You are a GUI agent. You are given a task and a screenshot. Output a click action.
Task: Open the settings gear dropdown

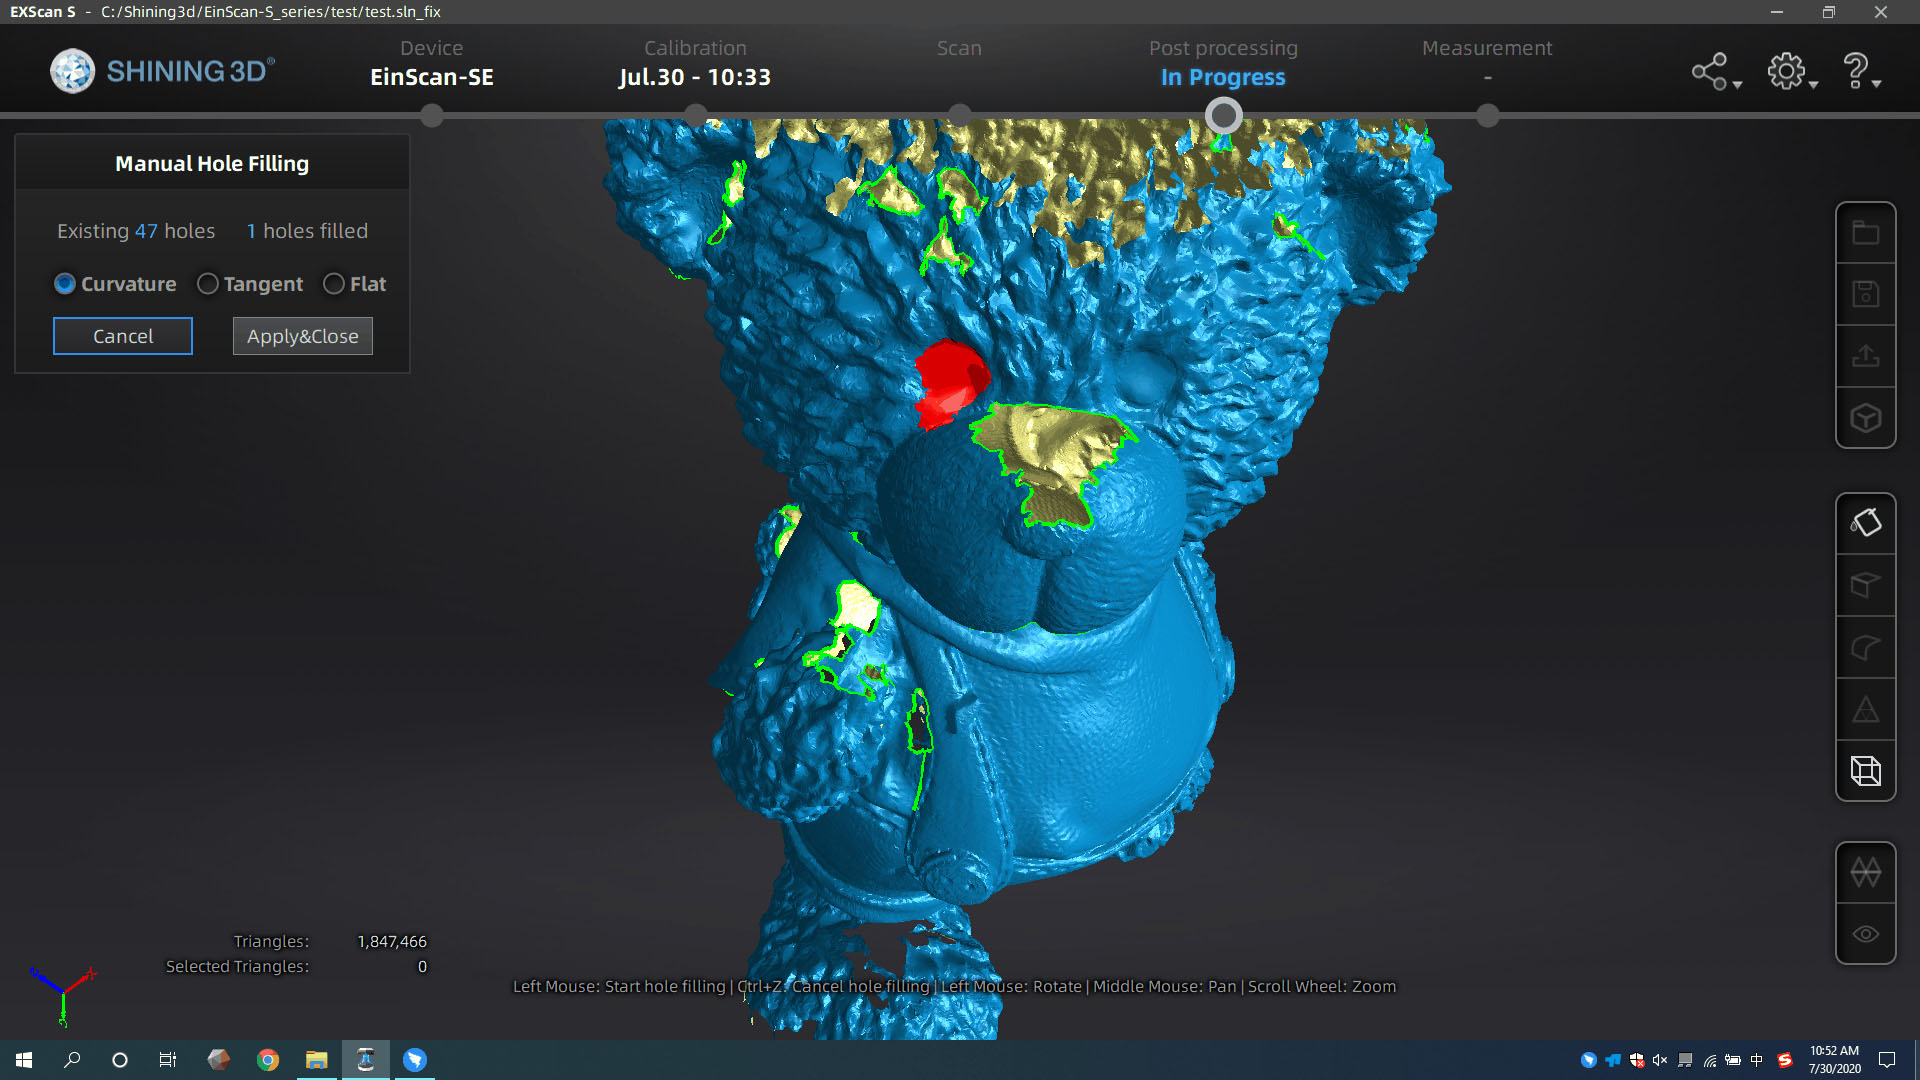[1792, 72]
